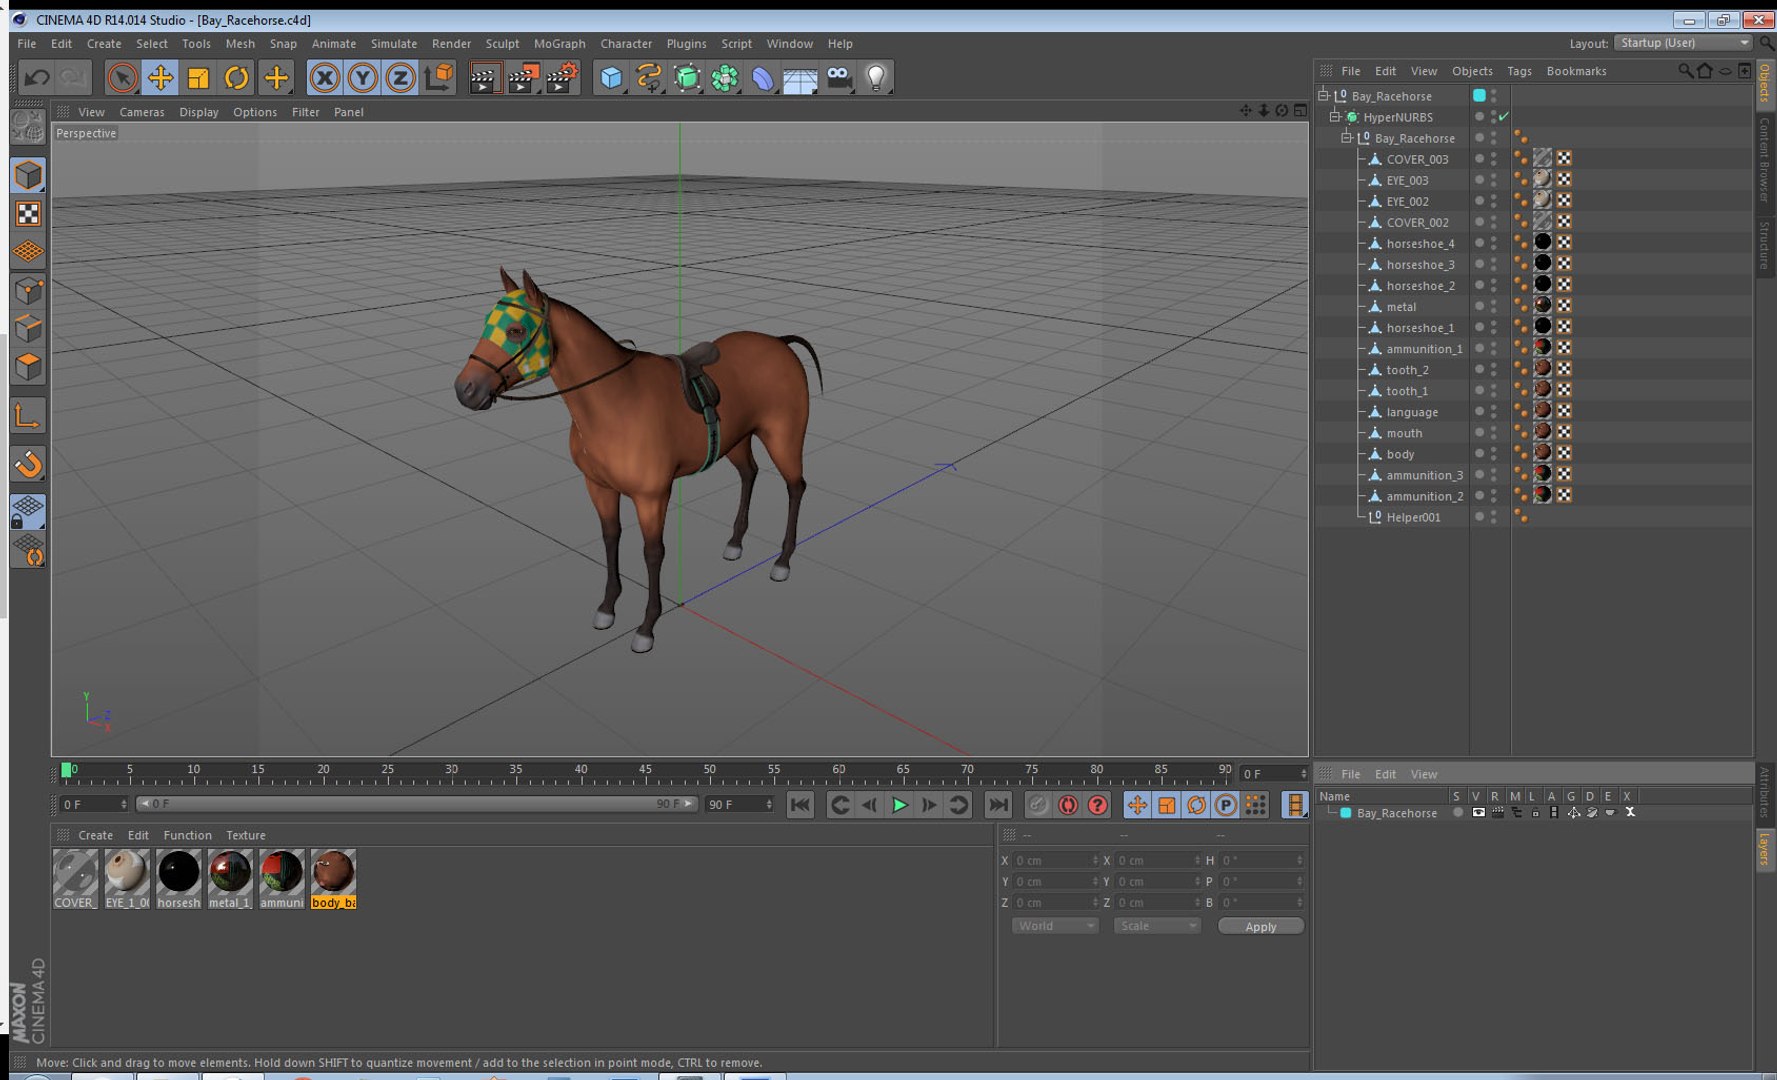
Task: Toggle HyperNURBS green enable checkmark
Action: 1503,117
